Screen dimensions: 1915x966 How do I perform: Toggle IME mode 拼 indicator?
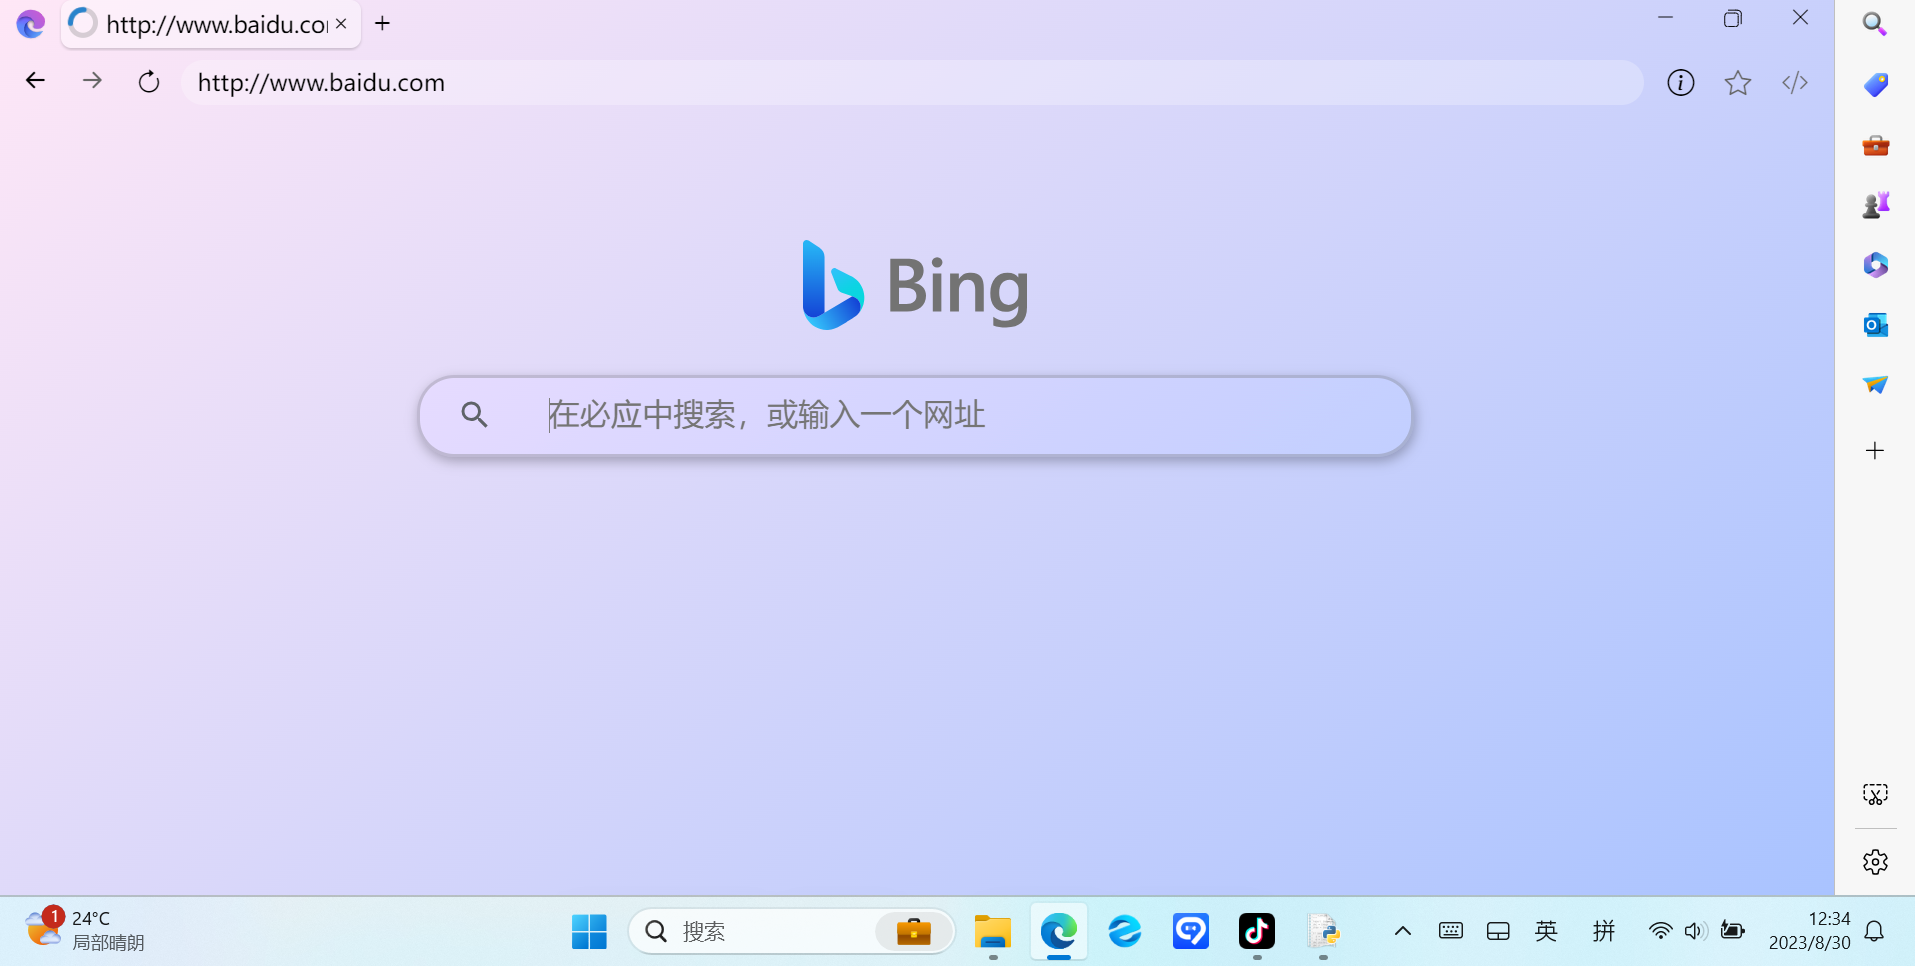tap(1604, 931)
